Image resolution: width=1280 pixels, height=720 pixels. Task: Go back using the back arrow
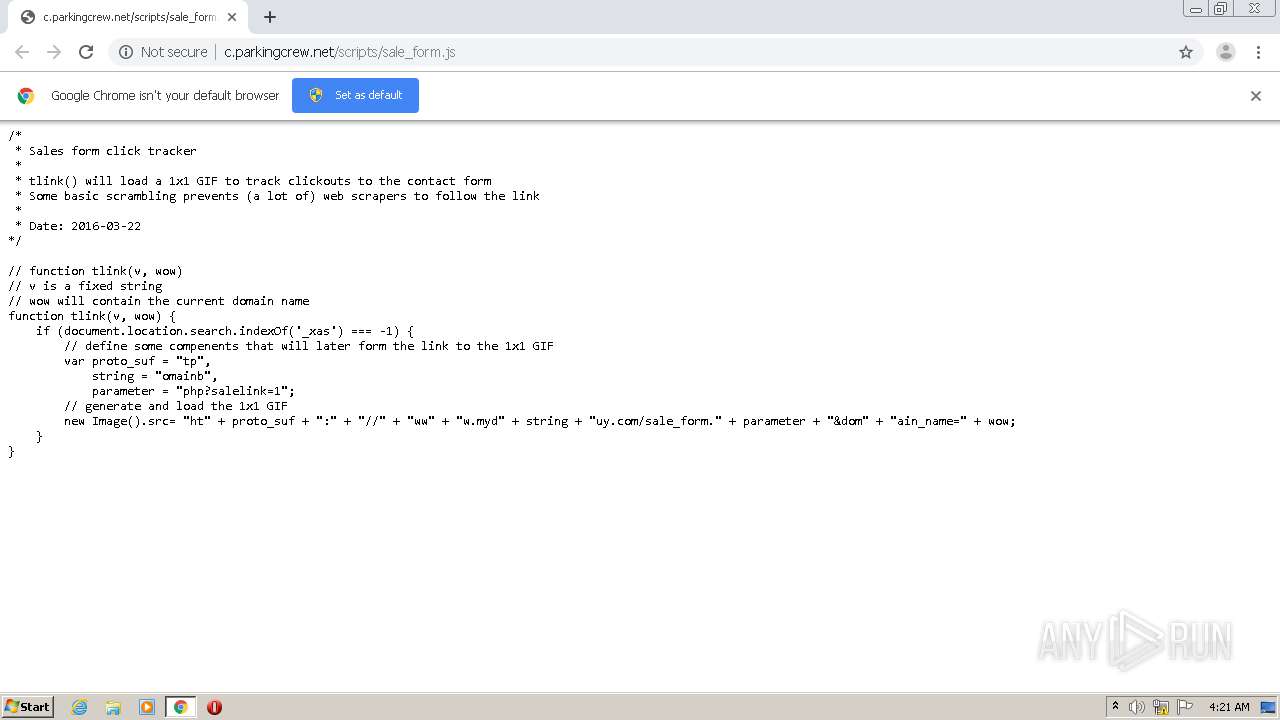[x=22, y=52]
